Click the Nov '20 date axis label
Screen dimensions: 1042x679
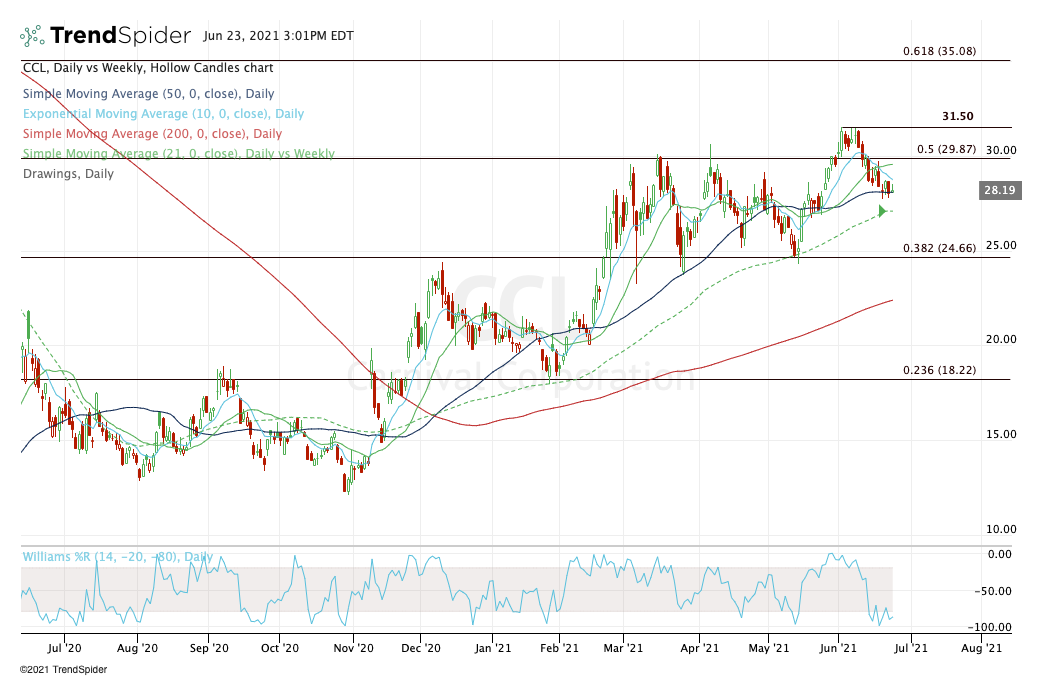[354, 648]
